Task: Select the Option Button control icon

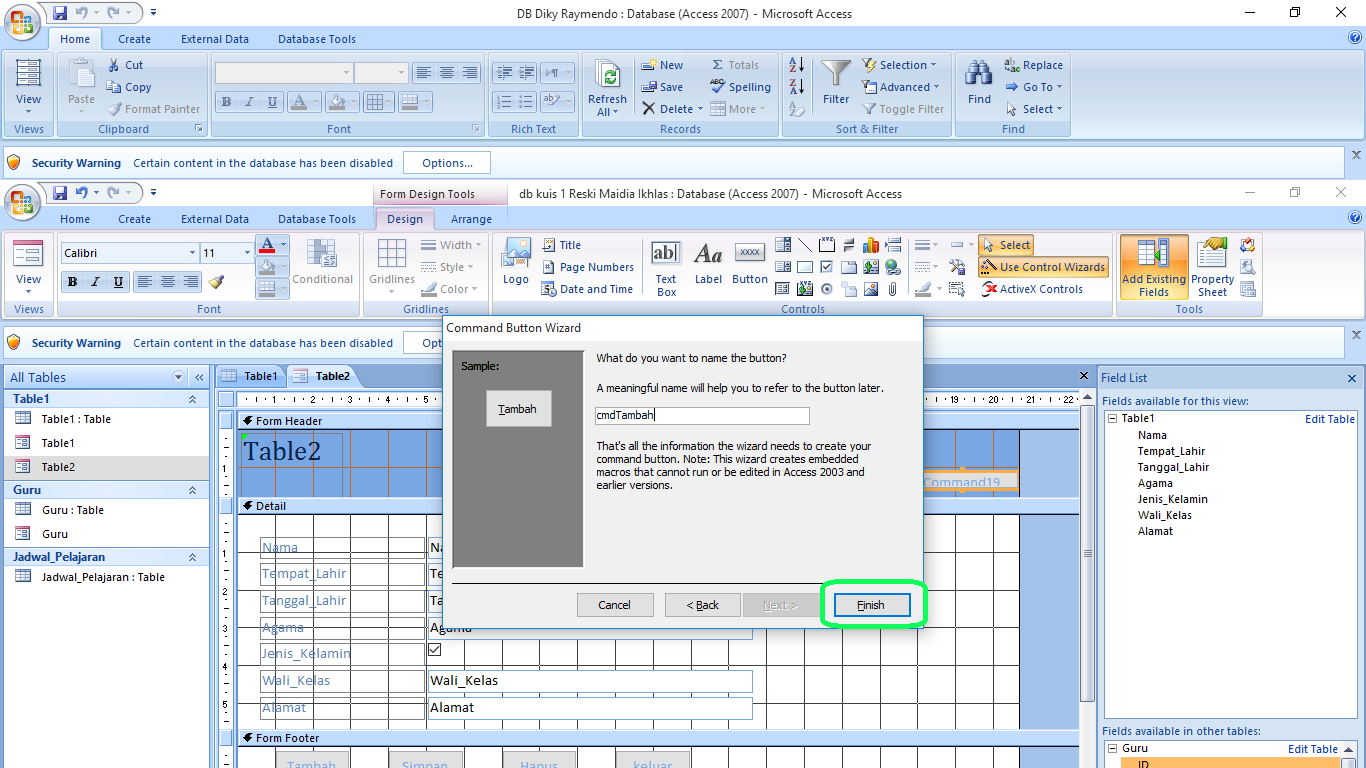Action: click(827, 289)
